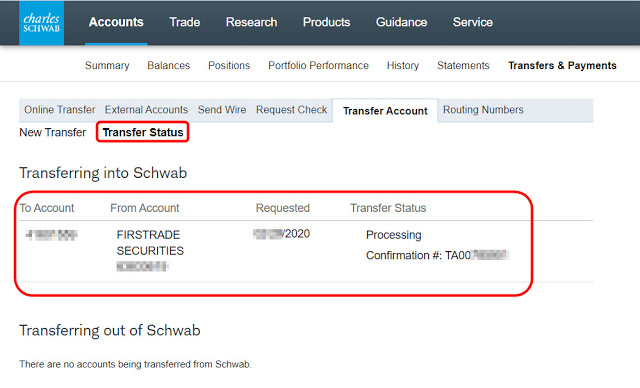Viewport: 640px width, 388px height.
Task: Select Transfers & Payments
Action: point(562,66)
